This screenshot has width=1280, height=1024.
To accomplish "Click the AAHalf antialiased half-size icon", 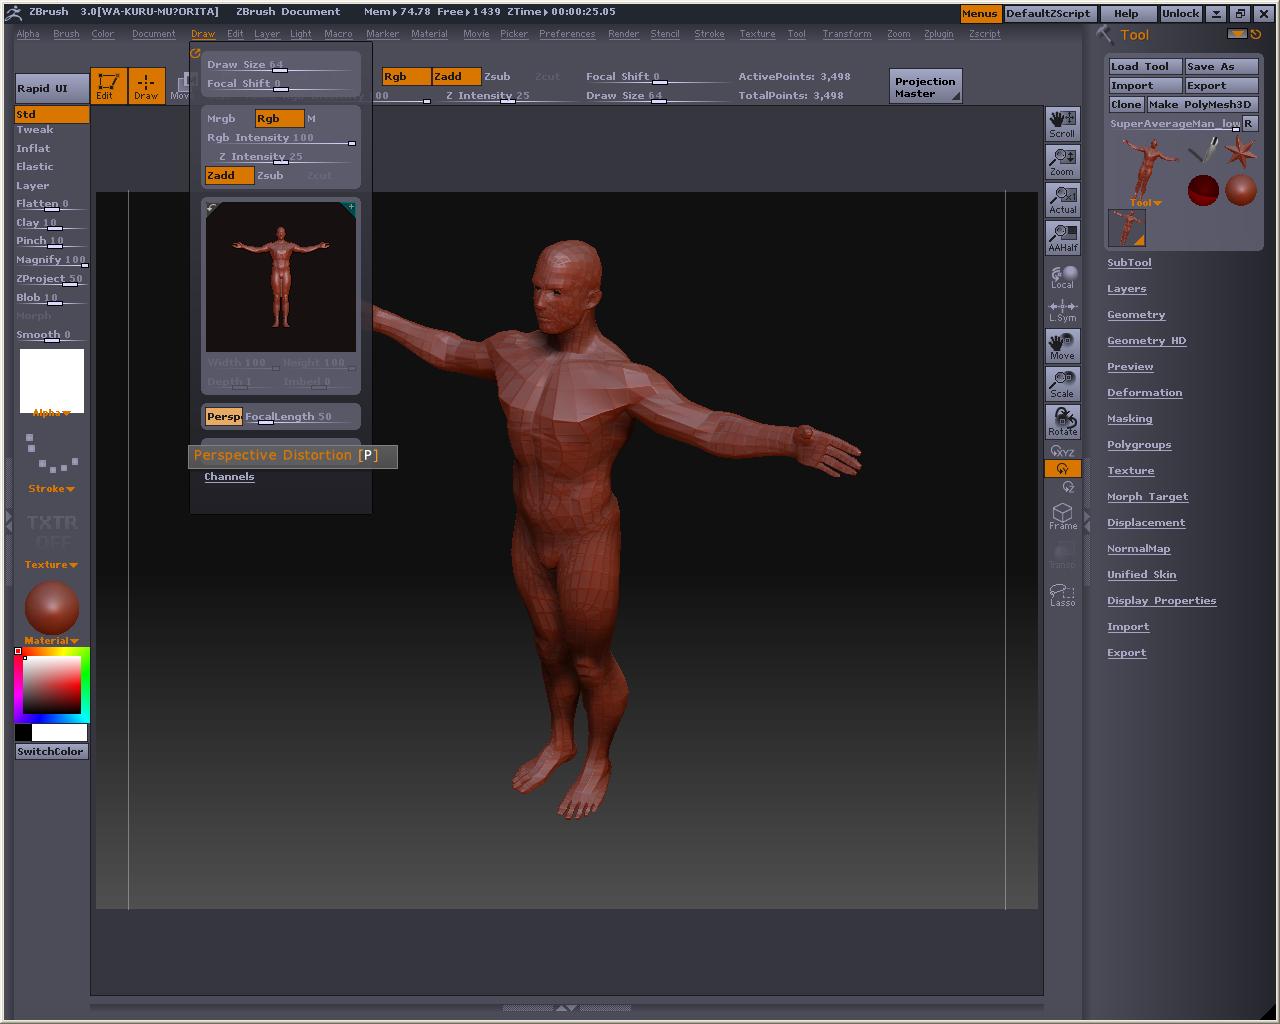I will pos(1062,238).
